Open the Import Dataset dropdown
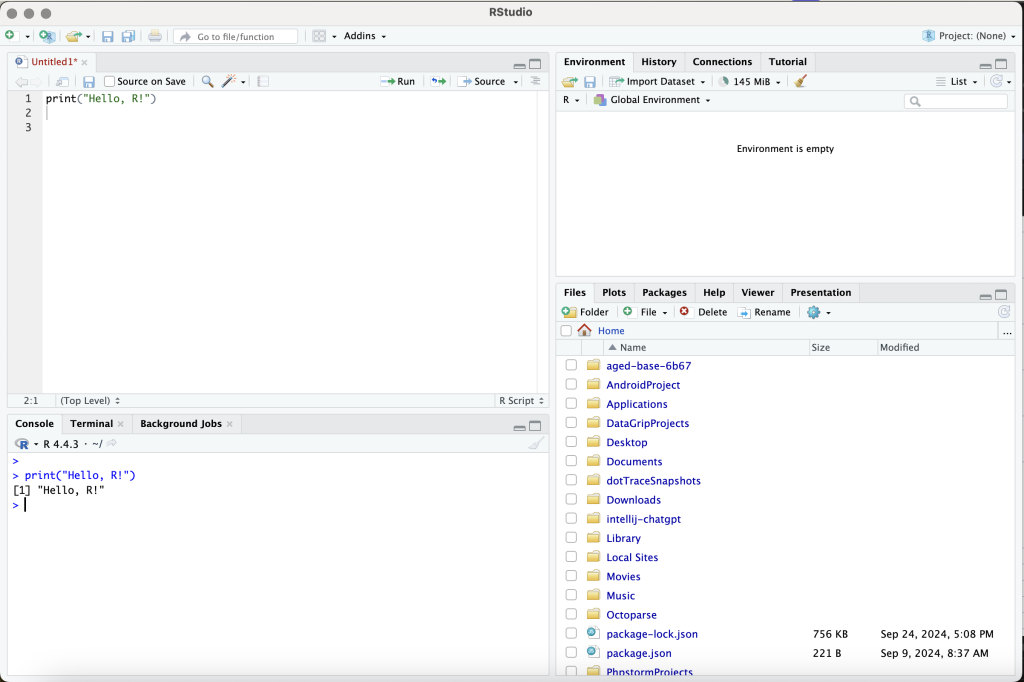The width and height of the screenshot is (1024, 682). [657, 81]
